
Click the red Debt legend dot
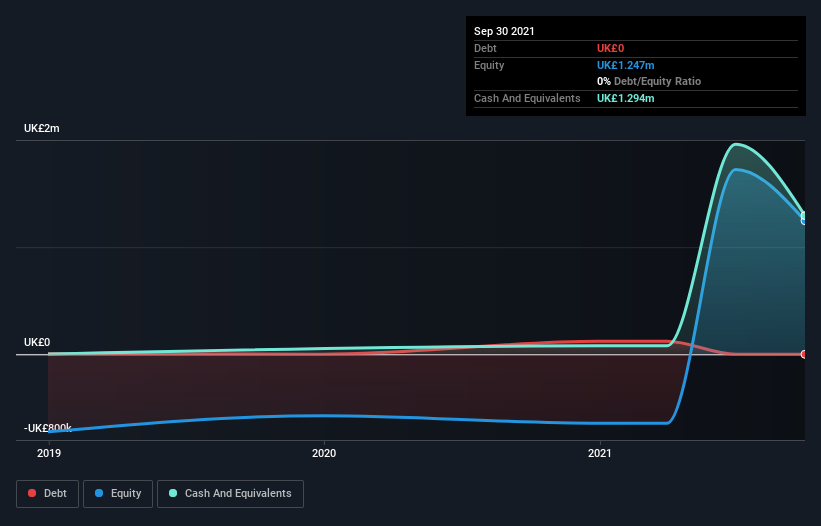(32, 493)
